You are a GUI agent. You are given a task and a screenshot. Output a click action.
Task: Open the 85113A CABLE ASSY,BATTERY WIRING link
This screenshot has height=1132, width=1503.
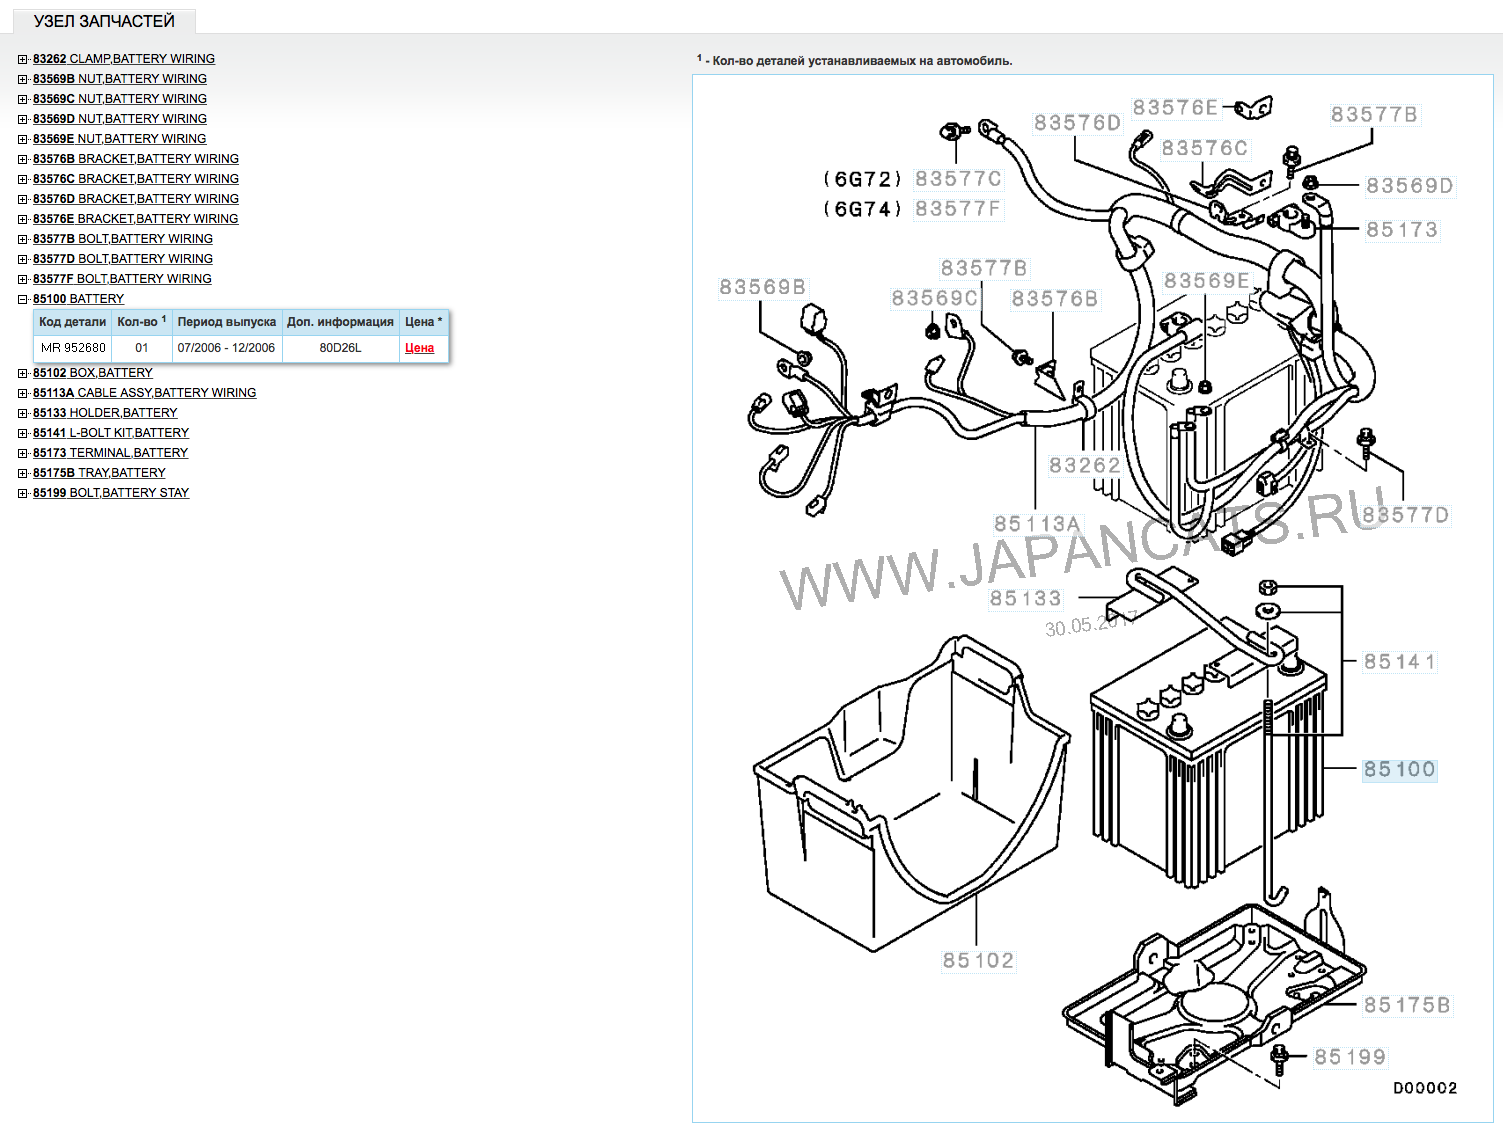tap(144, 393)
